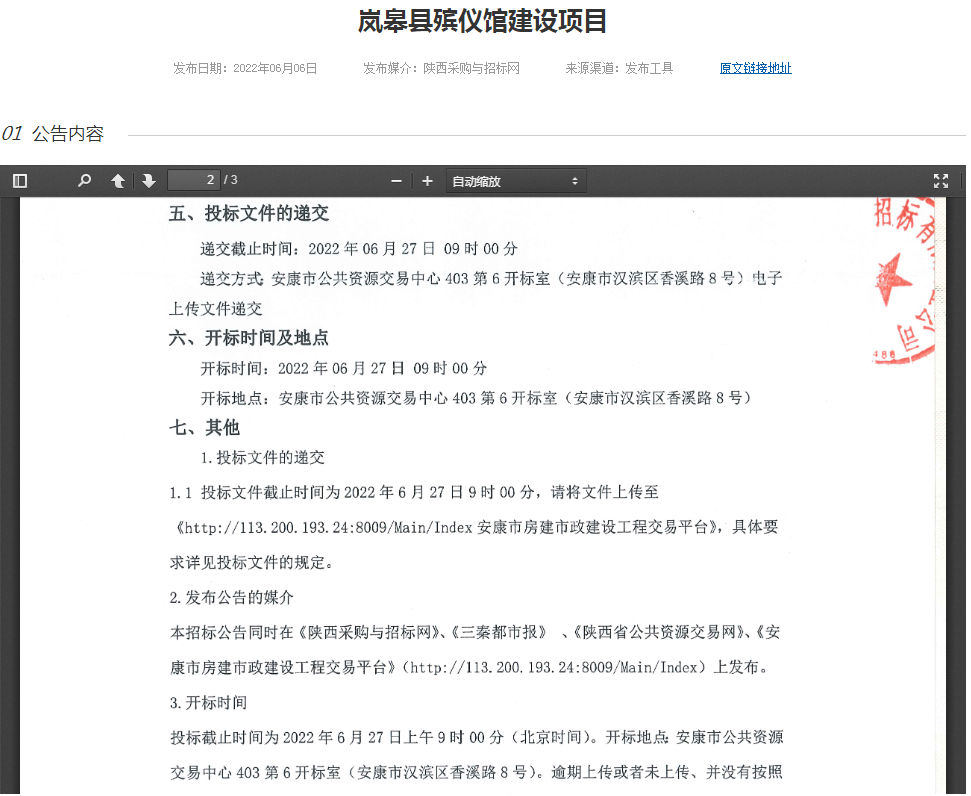This screenshot has height=796, width=971.
Task: Select heading 五、投标文件的递交
Action: [x=249, y=214]
